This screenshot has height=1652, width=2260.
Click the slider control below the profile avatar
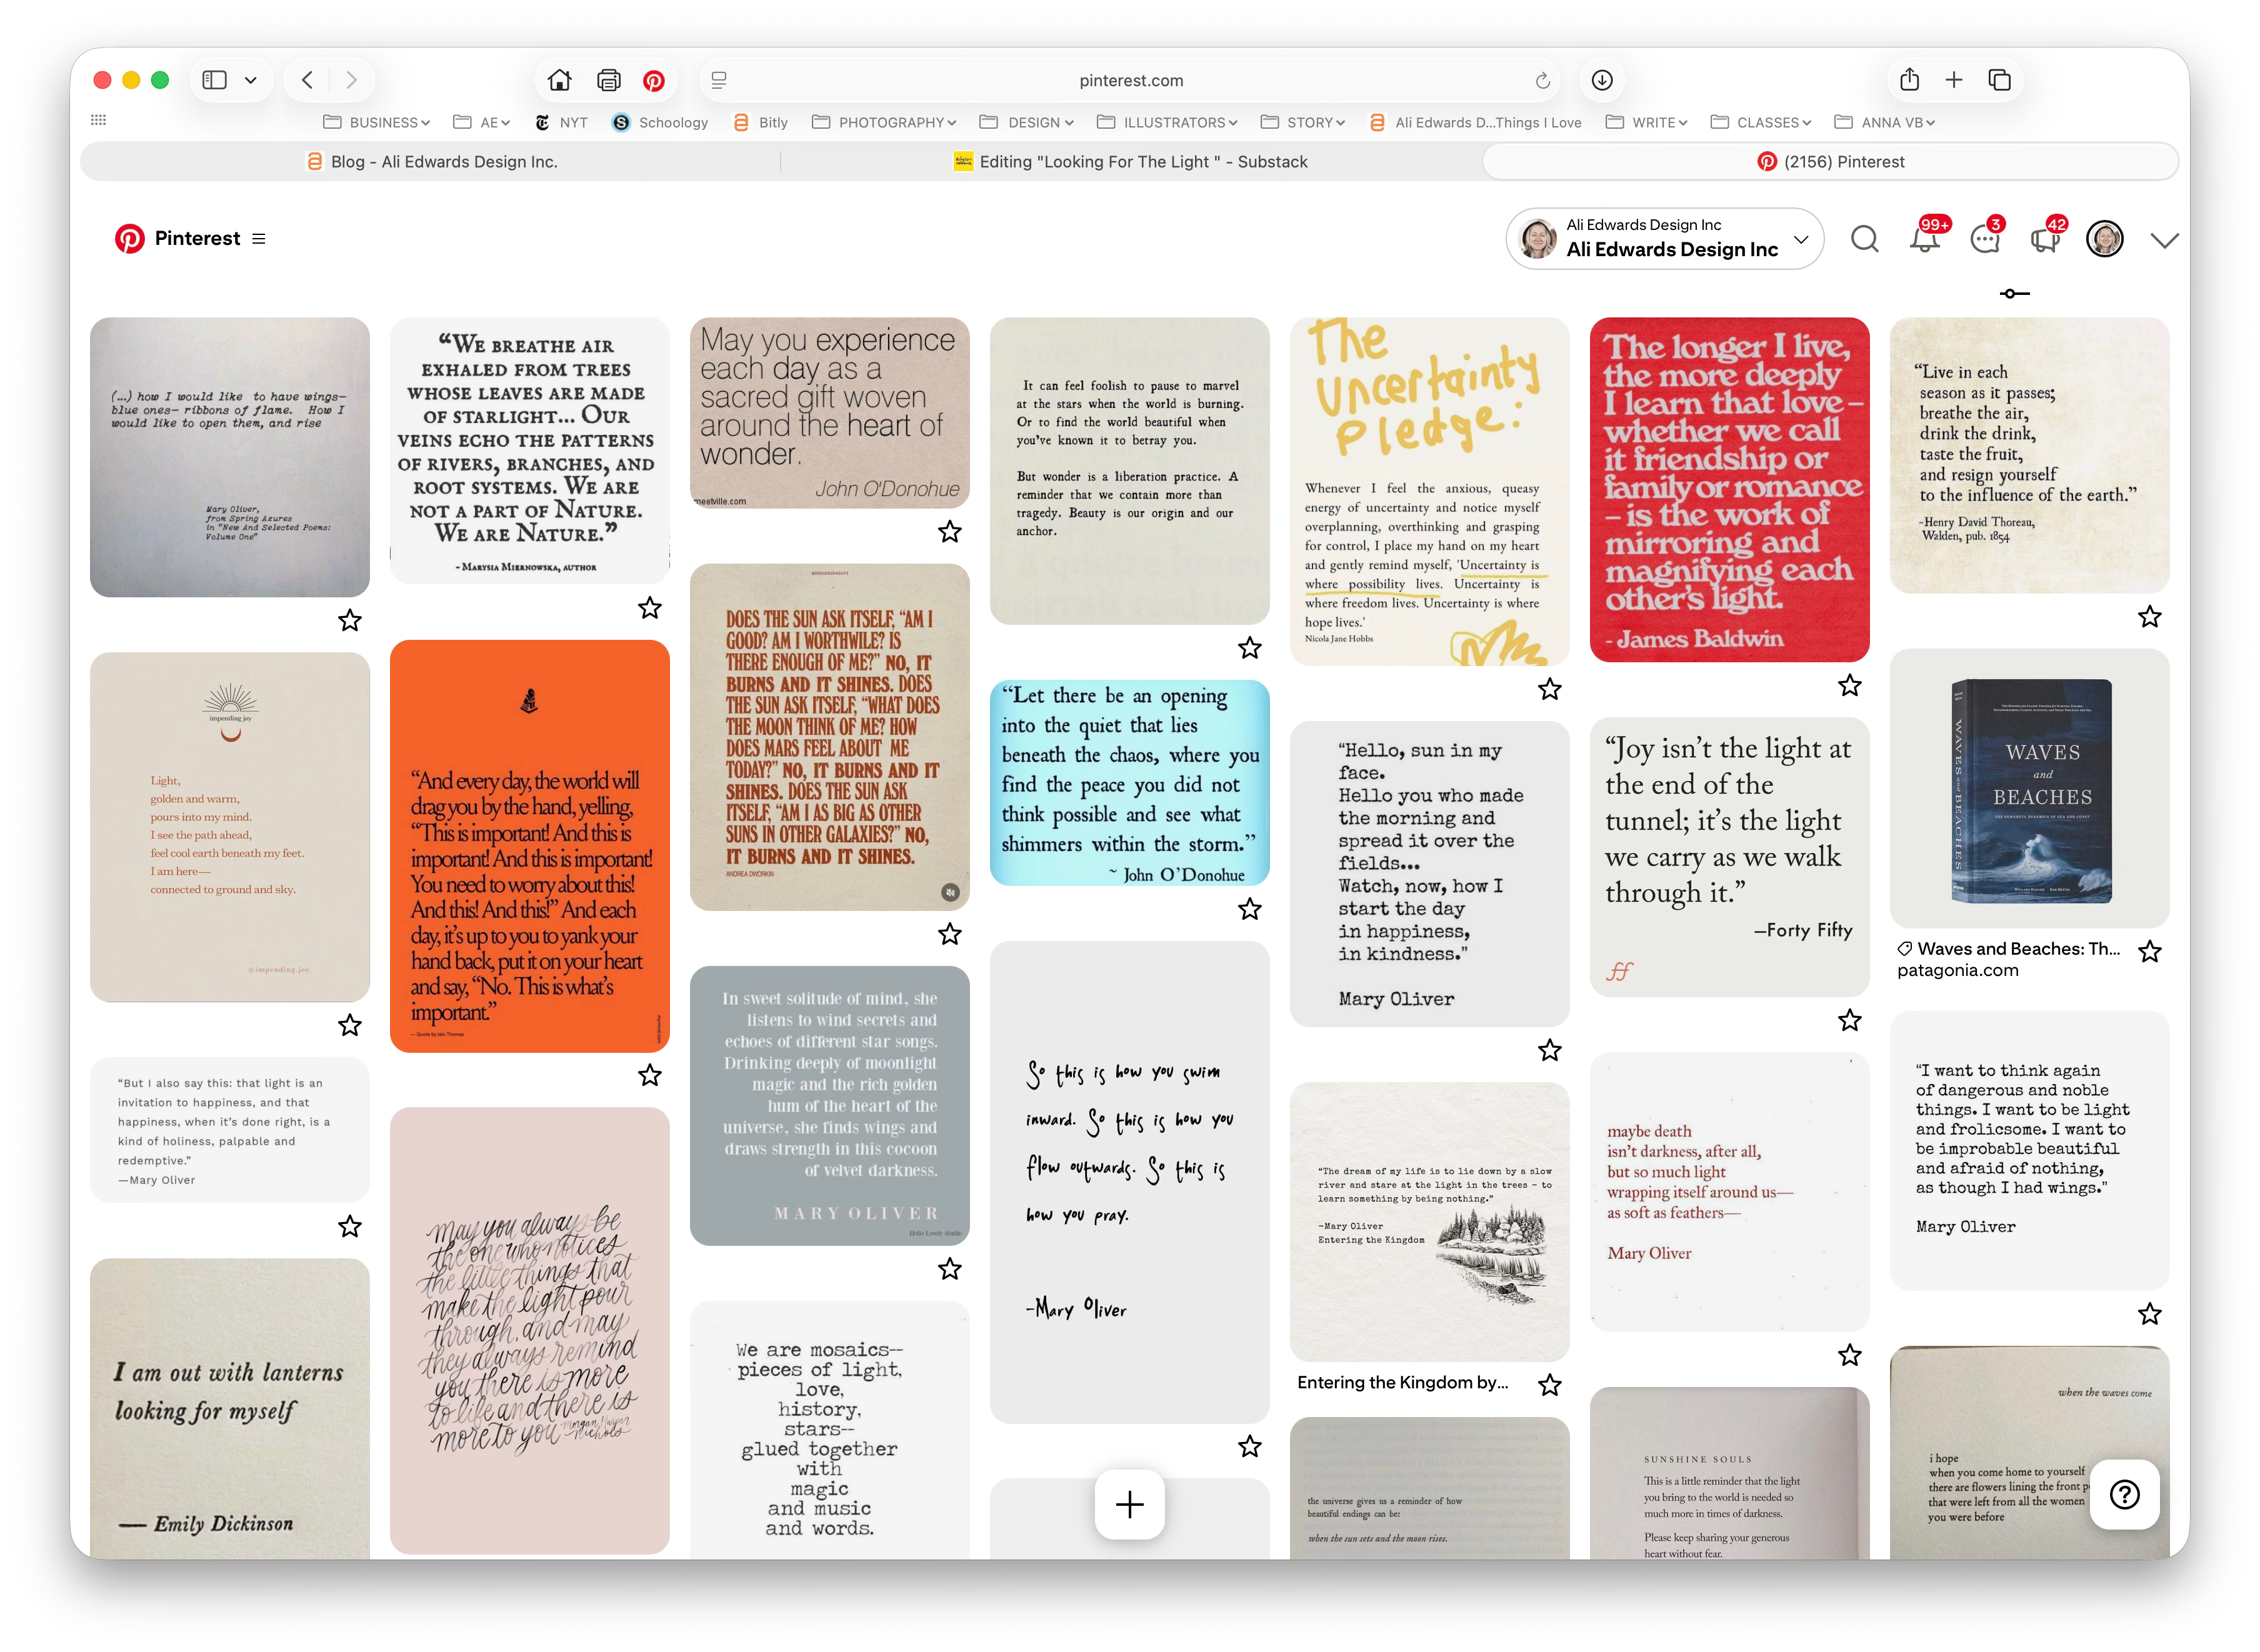tap(2014, 293)
